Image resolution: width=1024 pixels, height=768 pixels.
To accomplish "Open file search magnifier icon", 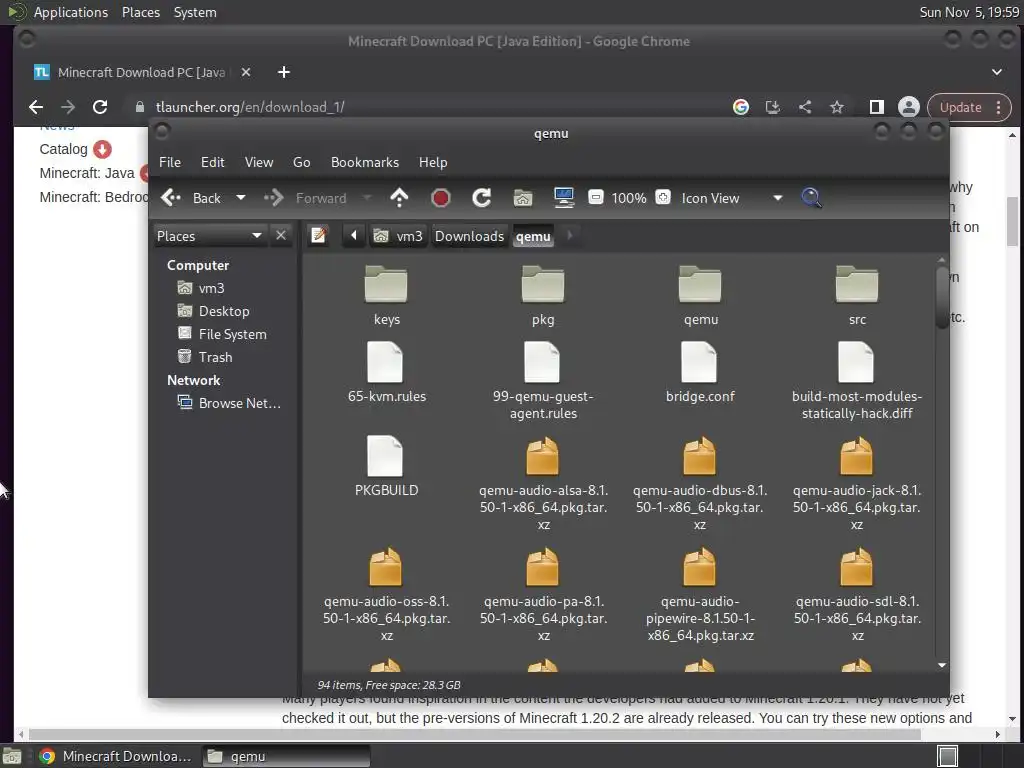I will (811, 198).
